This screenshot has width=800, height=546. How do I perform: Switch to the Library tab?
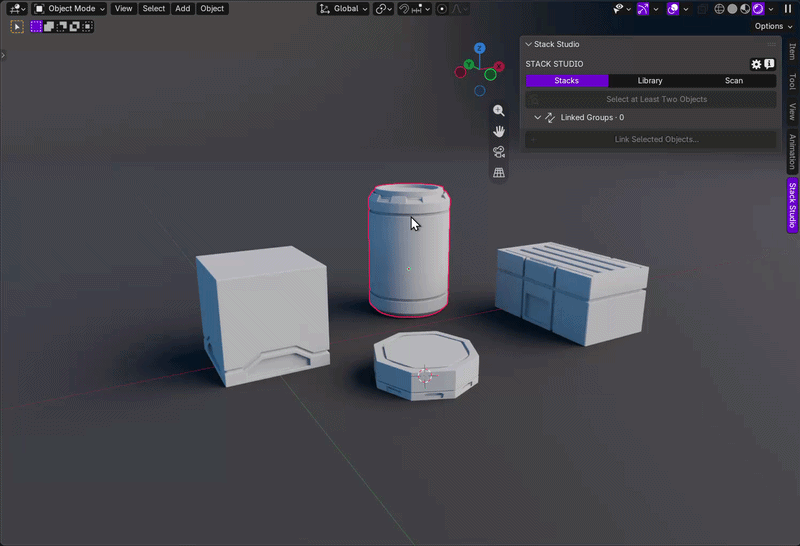tap(650, 81)
